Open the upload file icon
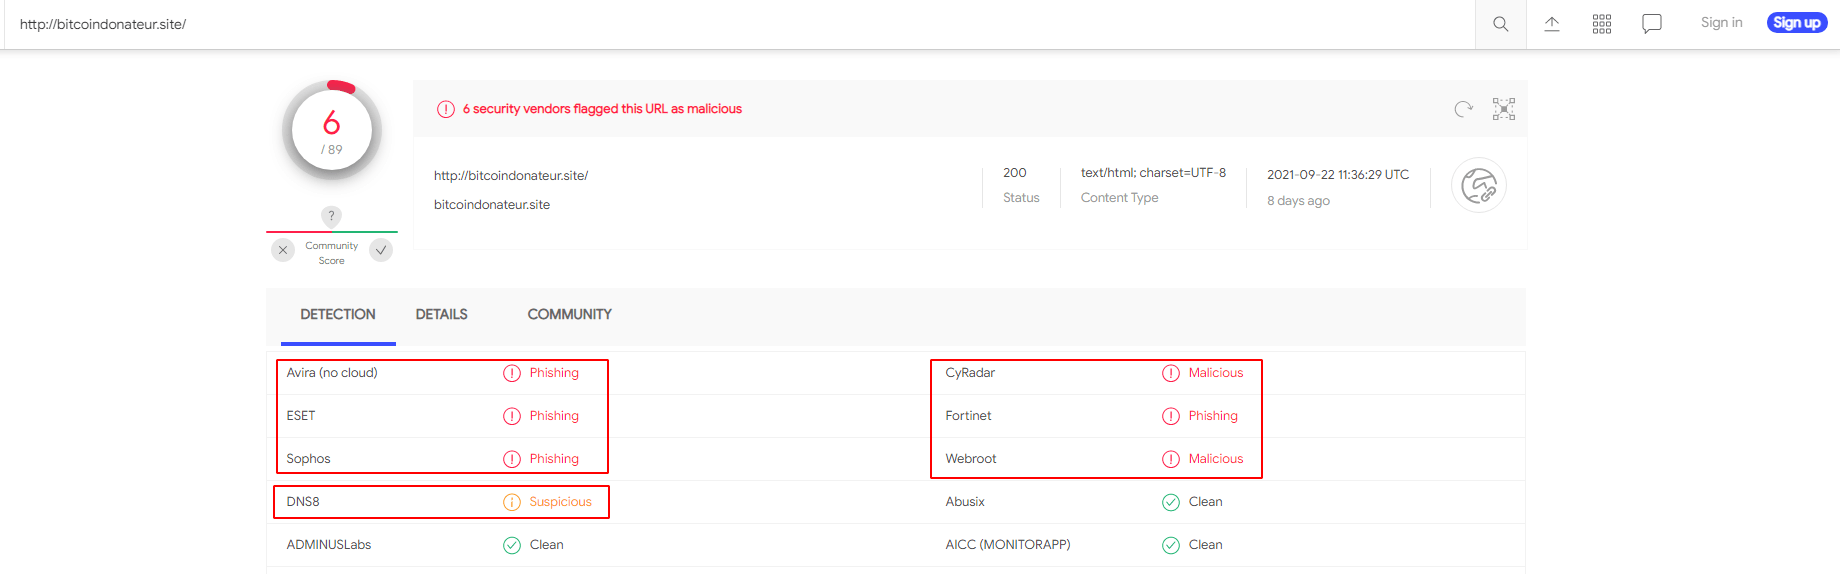1840x574 pixels. [x=1552, y=24]
